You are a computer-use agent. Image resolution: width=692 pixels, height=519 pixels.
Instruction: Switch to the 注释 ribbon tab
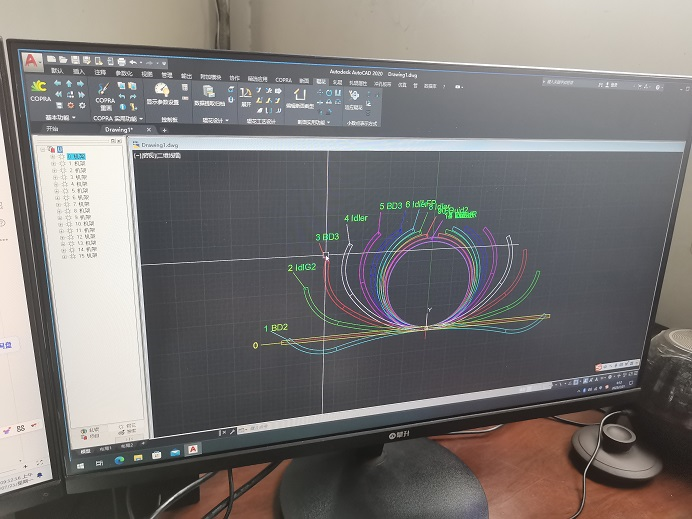click(x=100, y=72)
